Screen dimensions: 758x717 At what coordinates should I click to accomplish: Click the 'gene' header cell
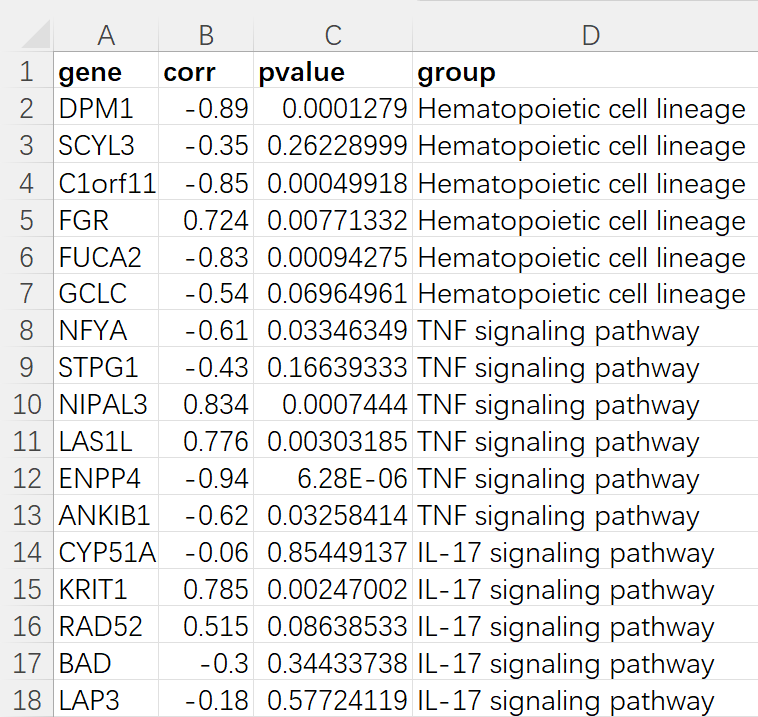(x=106, y=72)
